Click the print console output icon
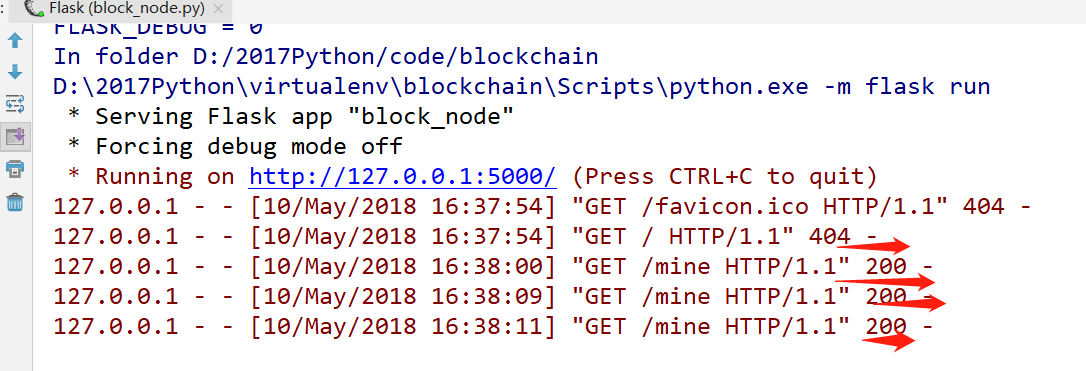Image resolution: width=1086 pixels, height=371 pixels. click(15, 168)
